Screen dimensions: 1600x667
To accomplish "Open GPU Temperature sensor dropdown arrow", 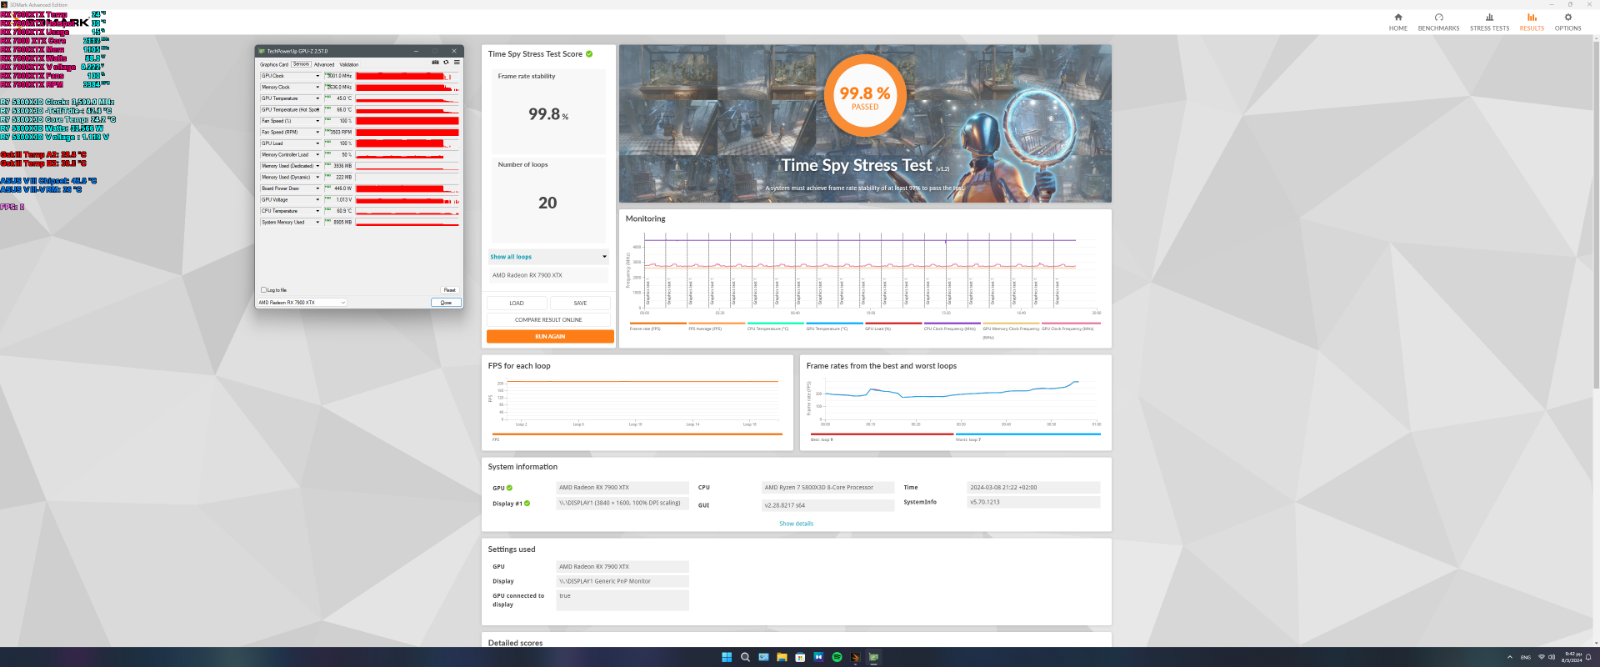I will (318, 98).
